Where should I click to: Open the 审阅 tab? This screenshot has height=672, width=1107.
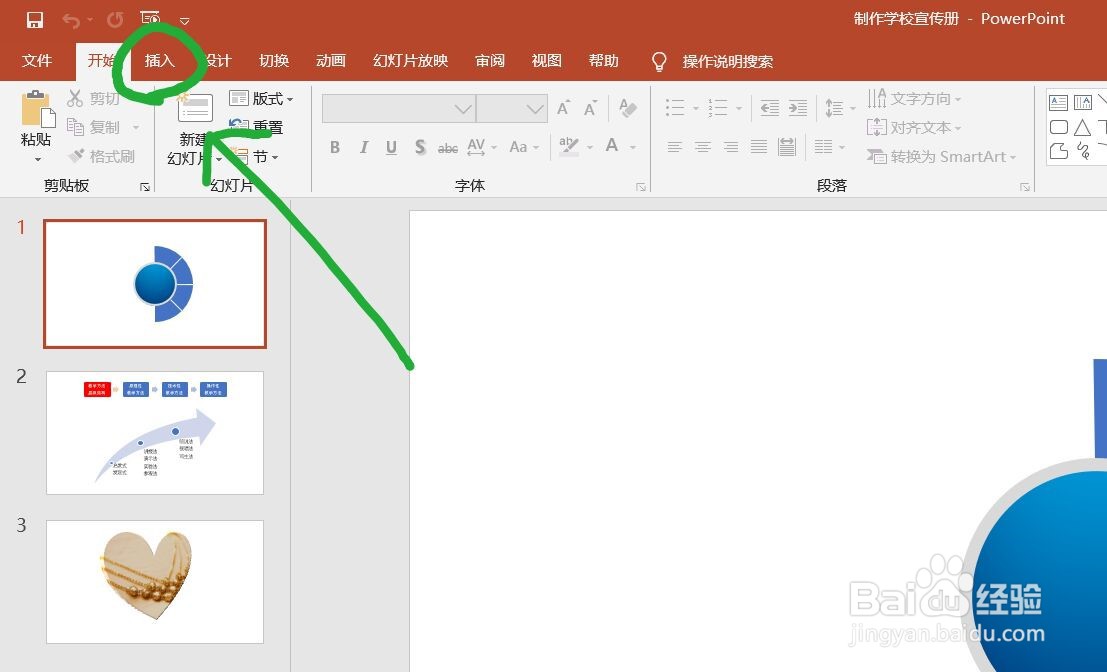pyautogui.click(x=490, y=61)
